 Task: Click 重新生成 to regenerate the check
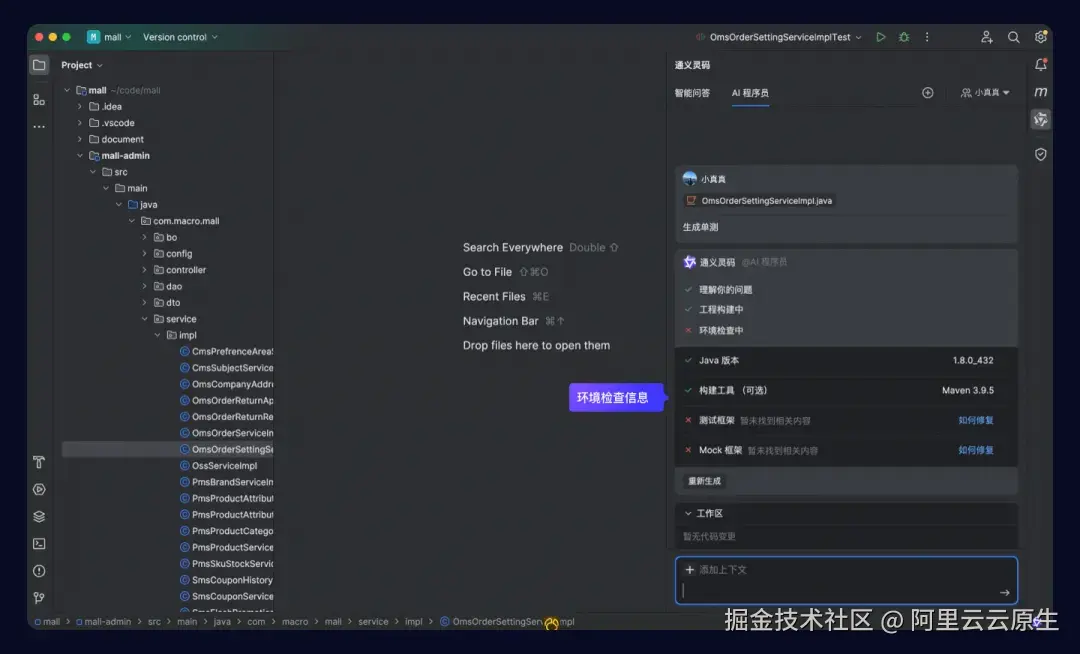[x=703, y=481]
